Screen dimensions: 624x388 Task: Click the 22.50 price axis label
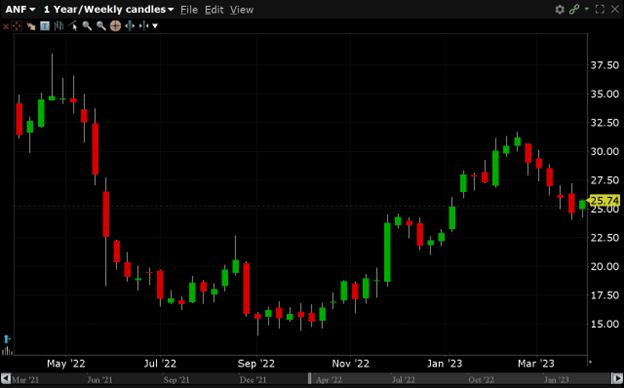pyautogui.click(x=604, y=238)
